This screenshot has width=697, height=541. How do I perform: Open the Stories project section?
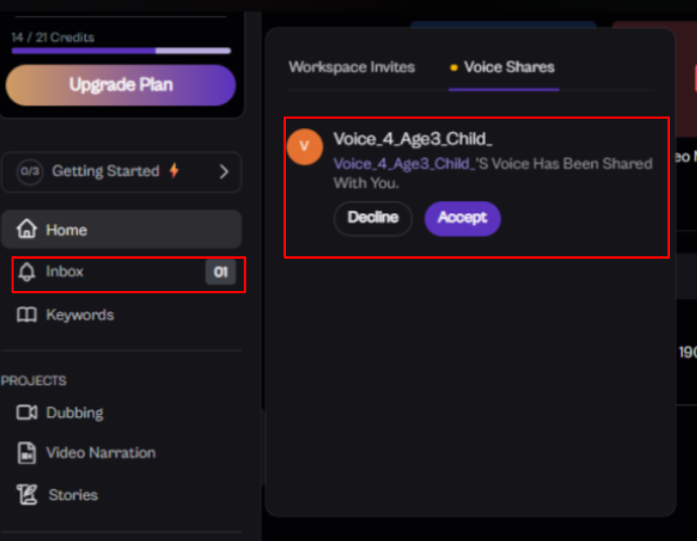tap(73, 495)
